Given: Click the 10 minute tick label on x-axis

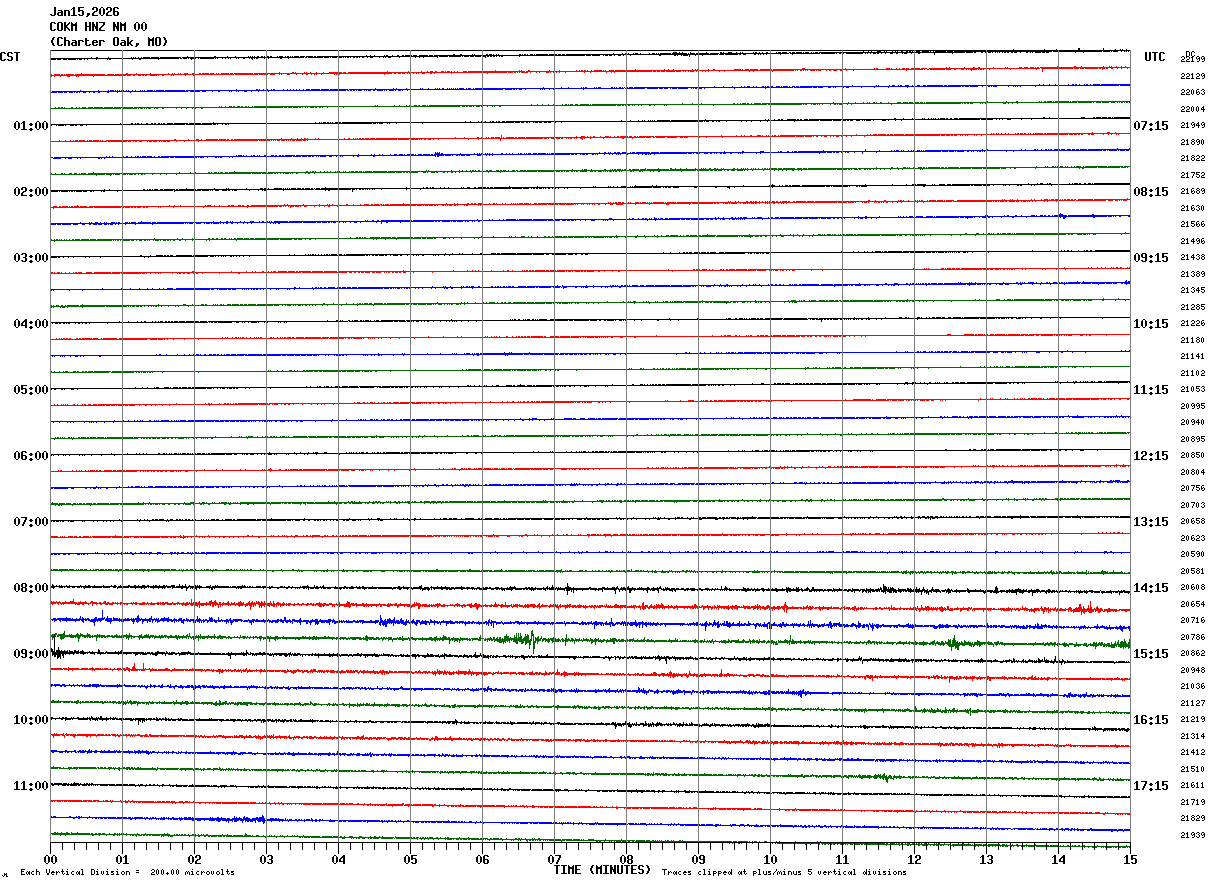Looking at the screenshot, I should 770,859.
